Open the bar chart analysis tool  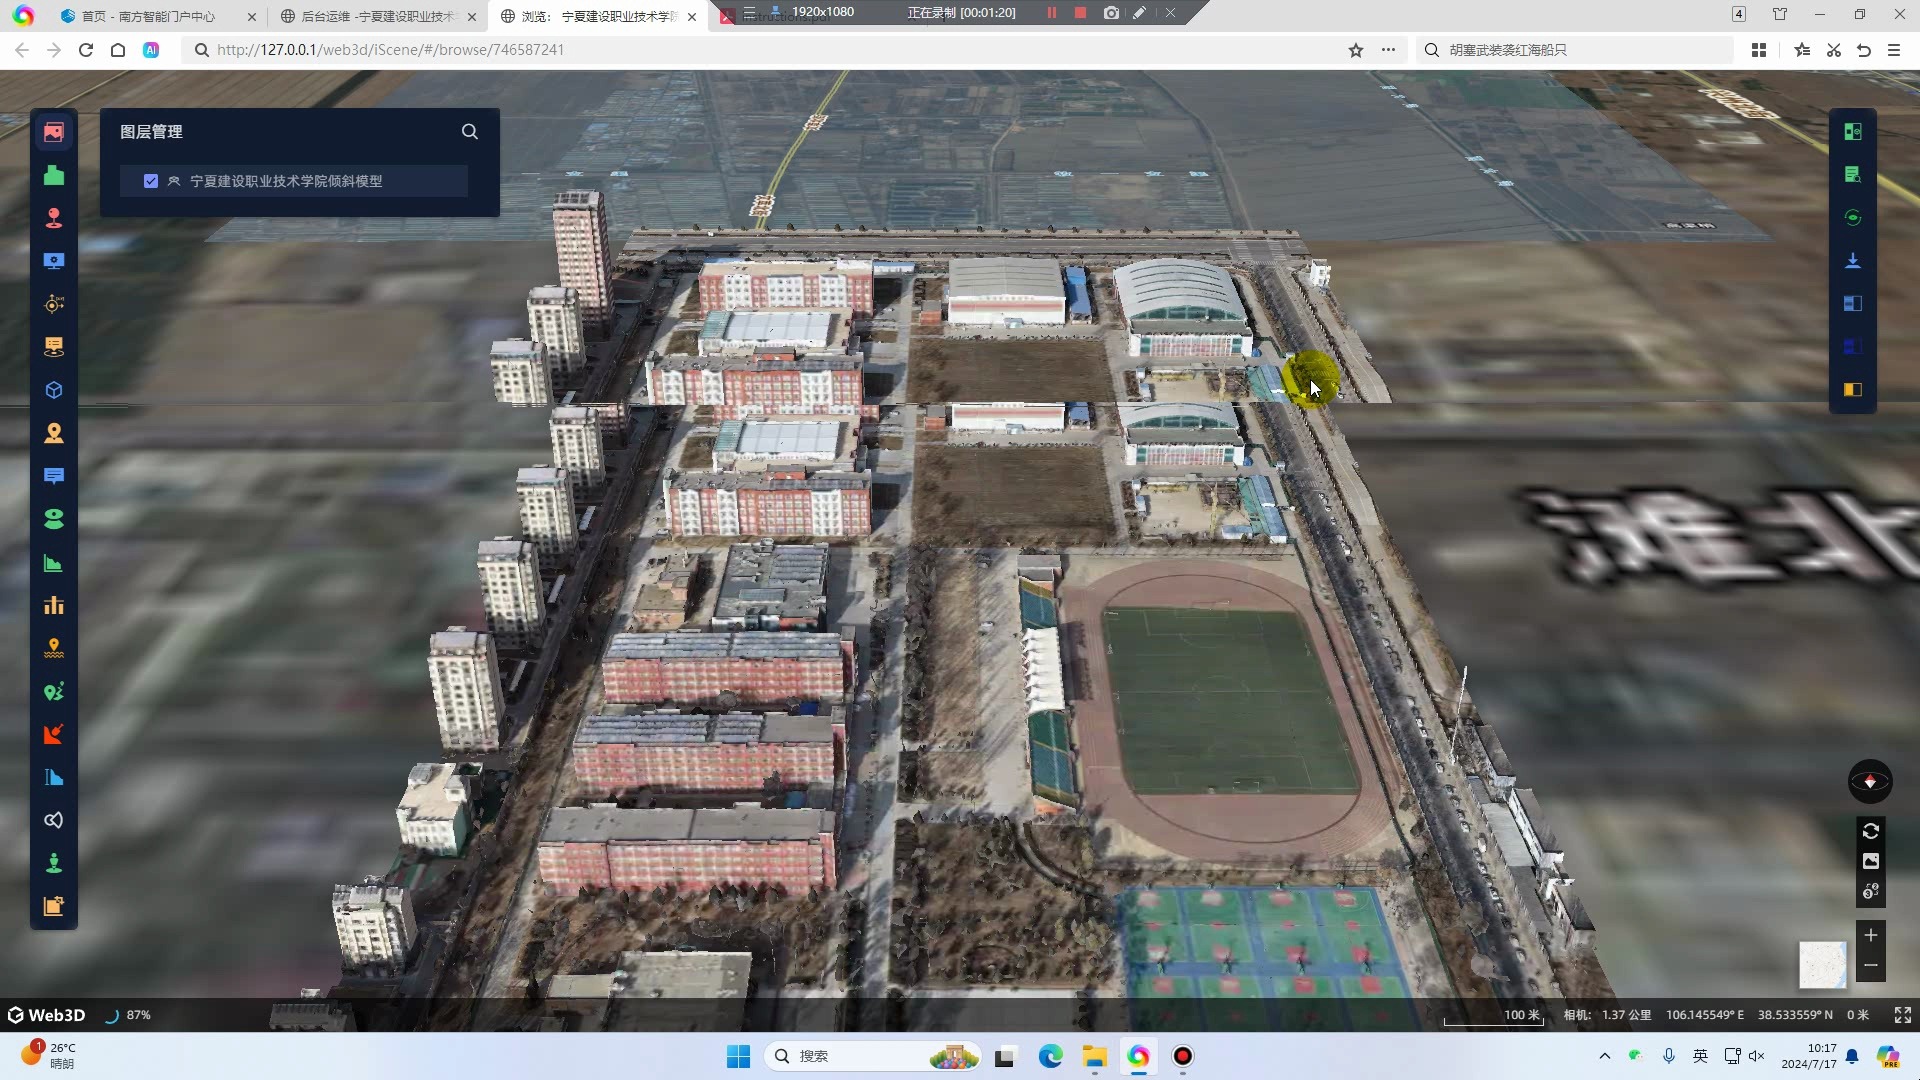point(53,604)
